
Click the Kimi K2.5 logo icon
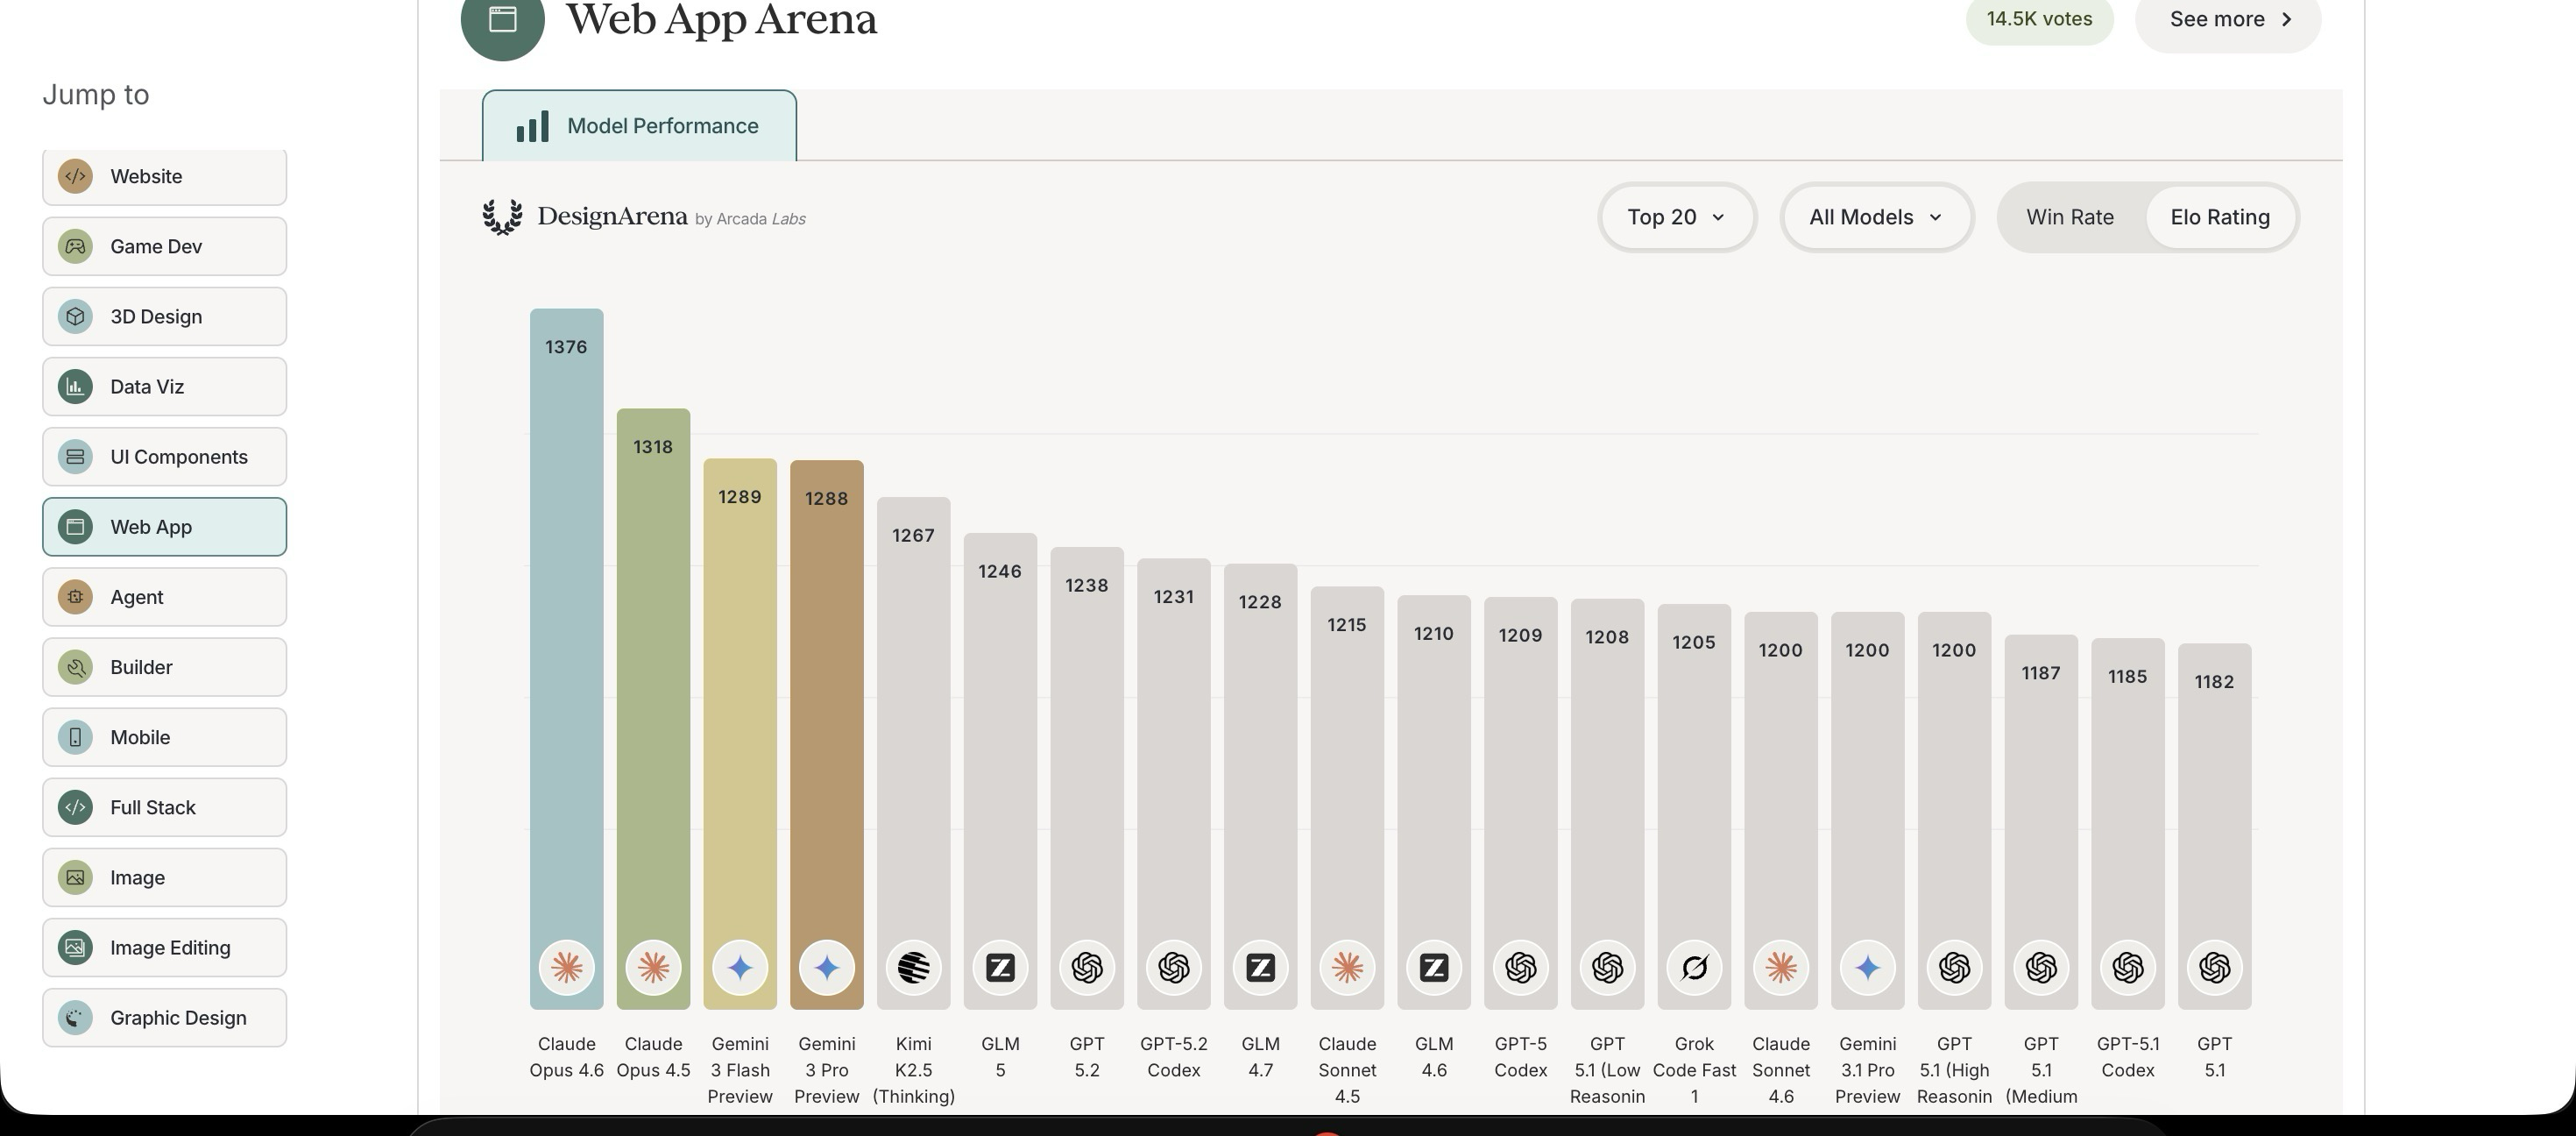(913, 968)
